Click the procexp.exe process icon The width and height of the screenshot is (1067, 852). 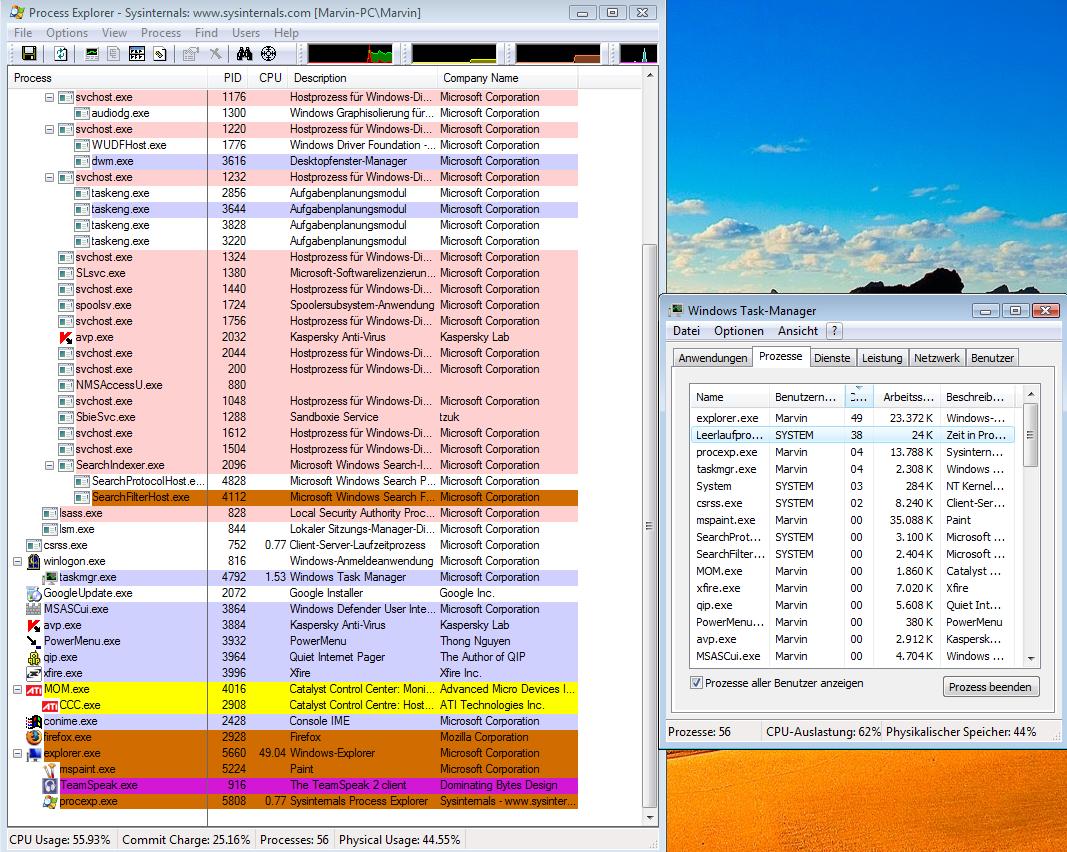50,802
